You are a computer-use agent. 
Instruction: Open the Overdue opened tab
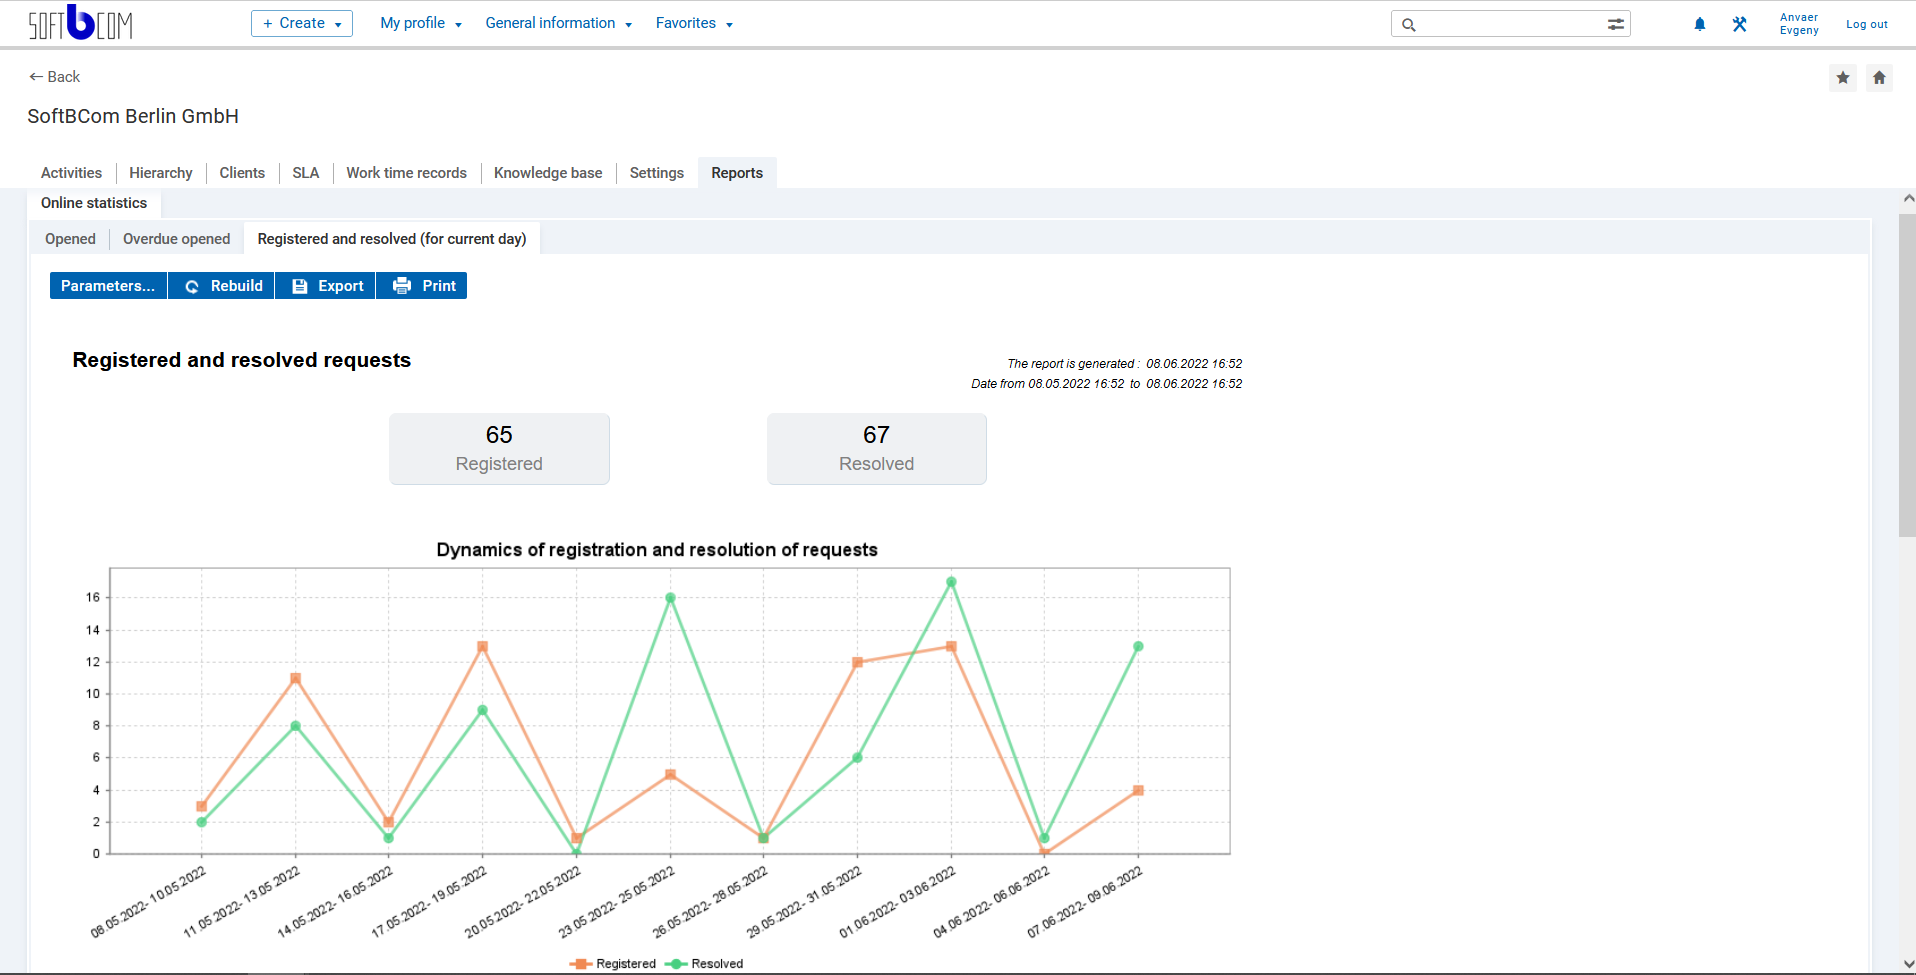[176, 238]
